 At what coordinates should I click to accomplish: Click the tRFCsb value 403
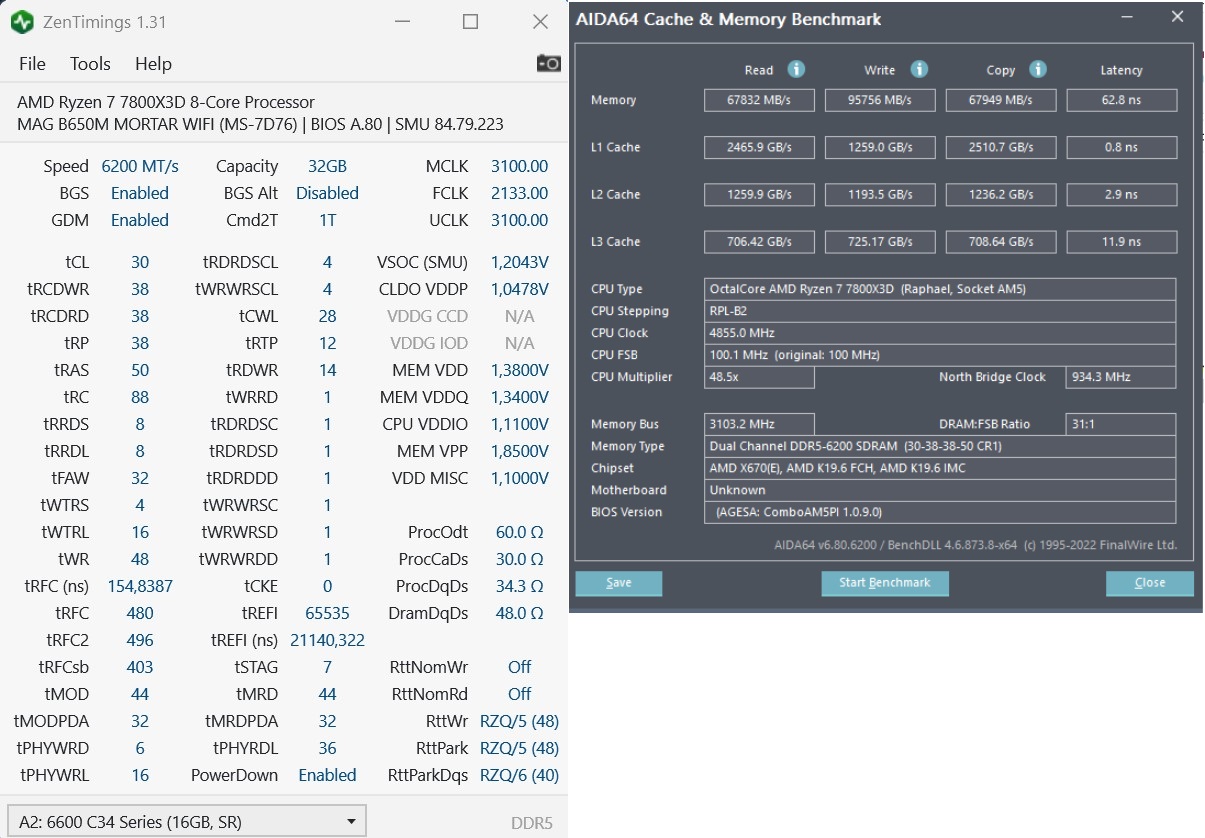pyautogui.click(x=140, y=667)
